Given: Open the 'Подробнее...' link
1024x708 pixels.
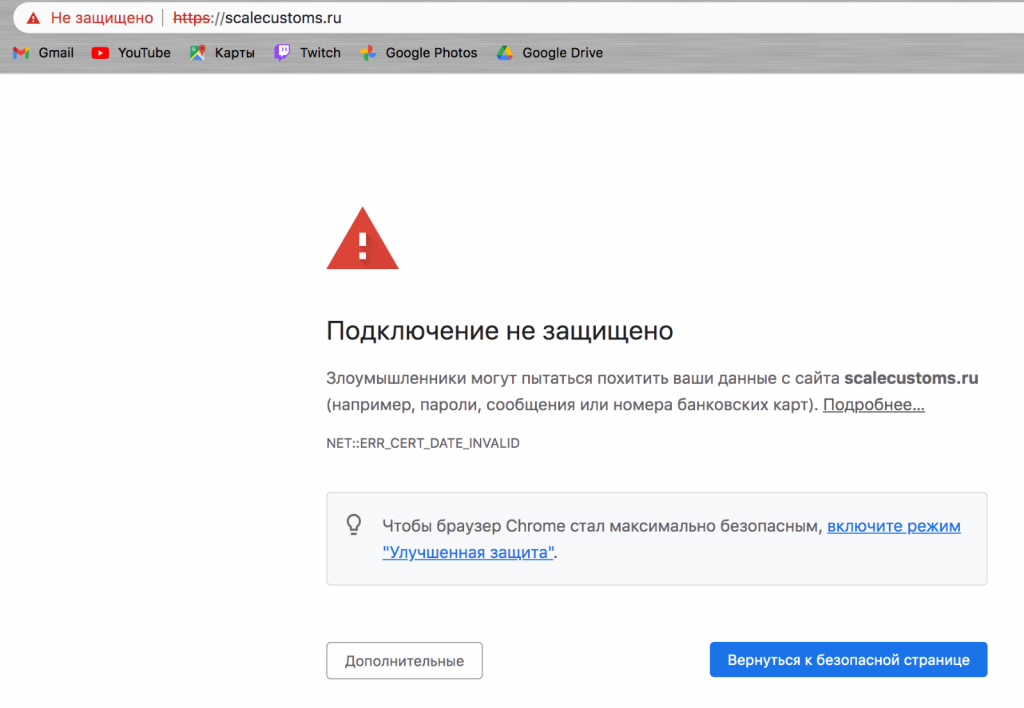Looking at the screenshot, I should [x=872, y=404].
